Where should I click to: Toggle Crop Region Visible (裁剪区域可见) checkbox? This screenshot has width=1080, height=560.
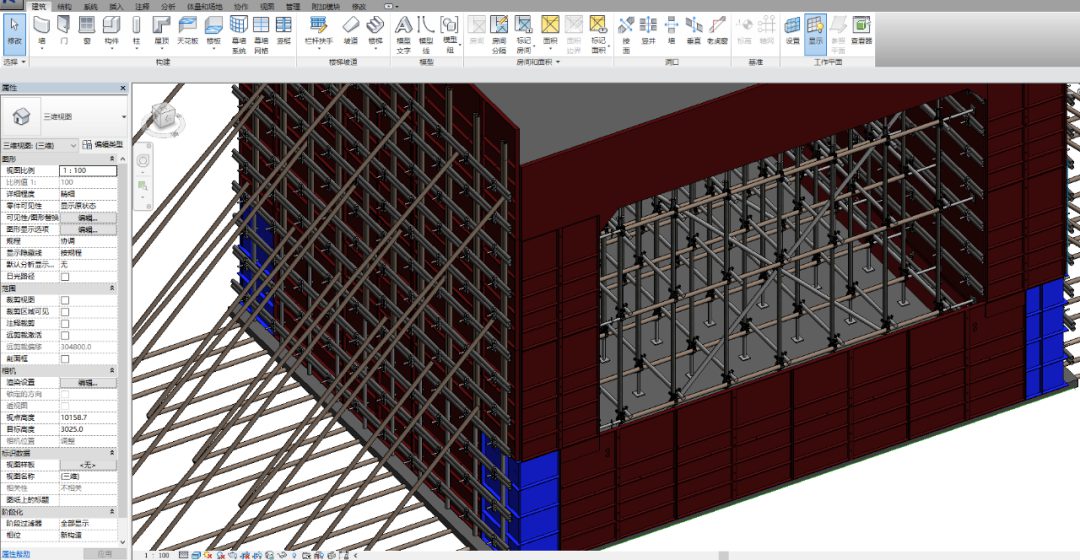coord(65,312)
